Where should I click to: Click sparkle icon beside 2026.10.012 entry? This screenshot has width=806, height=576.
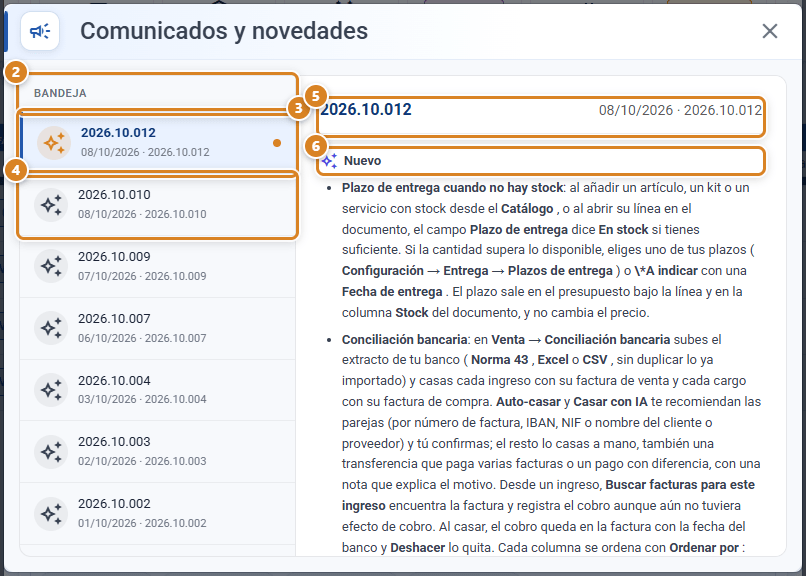click(54, 143)
